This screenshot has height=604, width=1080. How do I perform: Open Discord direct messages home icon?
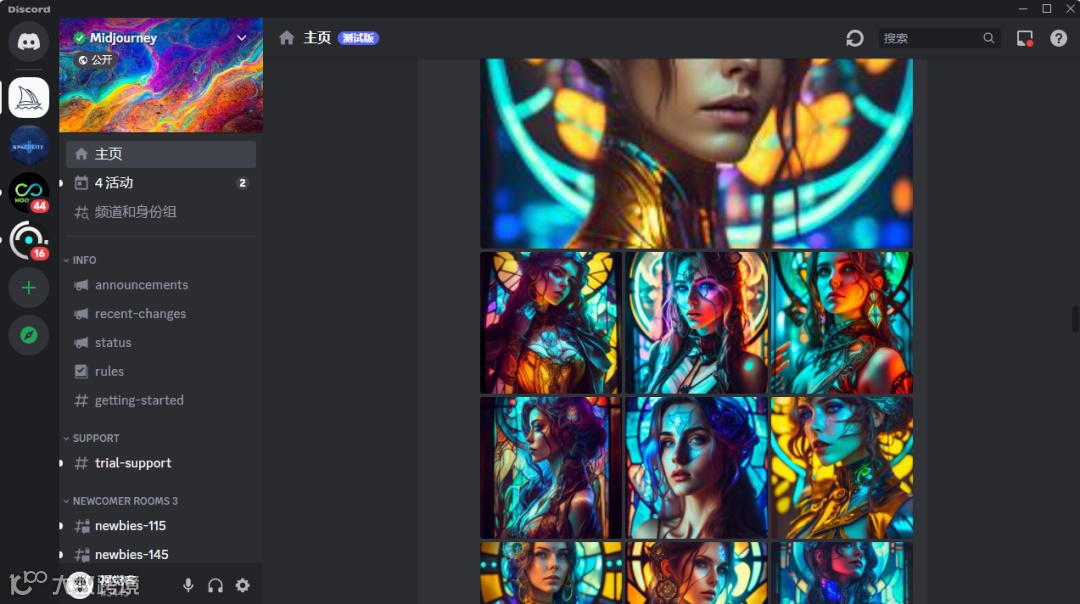pyautogui.click(x=28, y=41)
